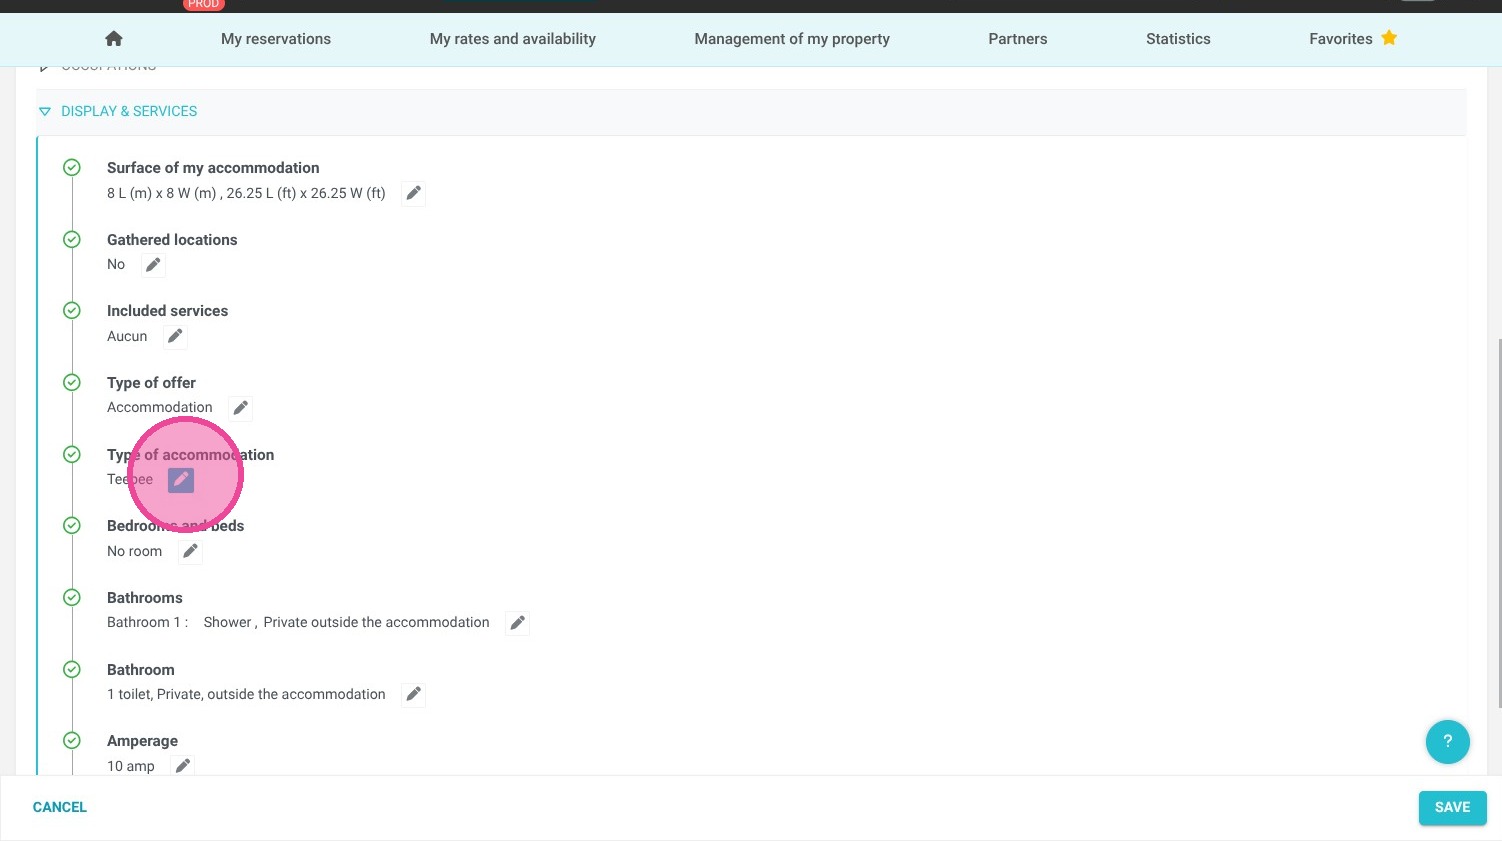The image size is (1502, 841).
Task: Click green check beside Bathroom toilet row
Action: pos(72,669)
